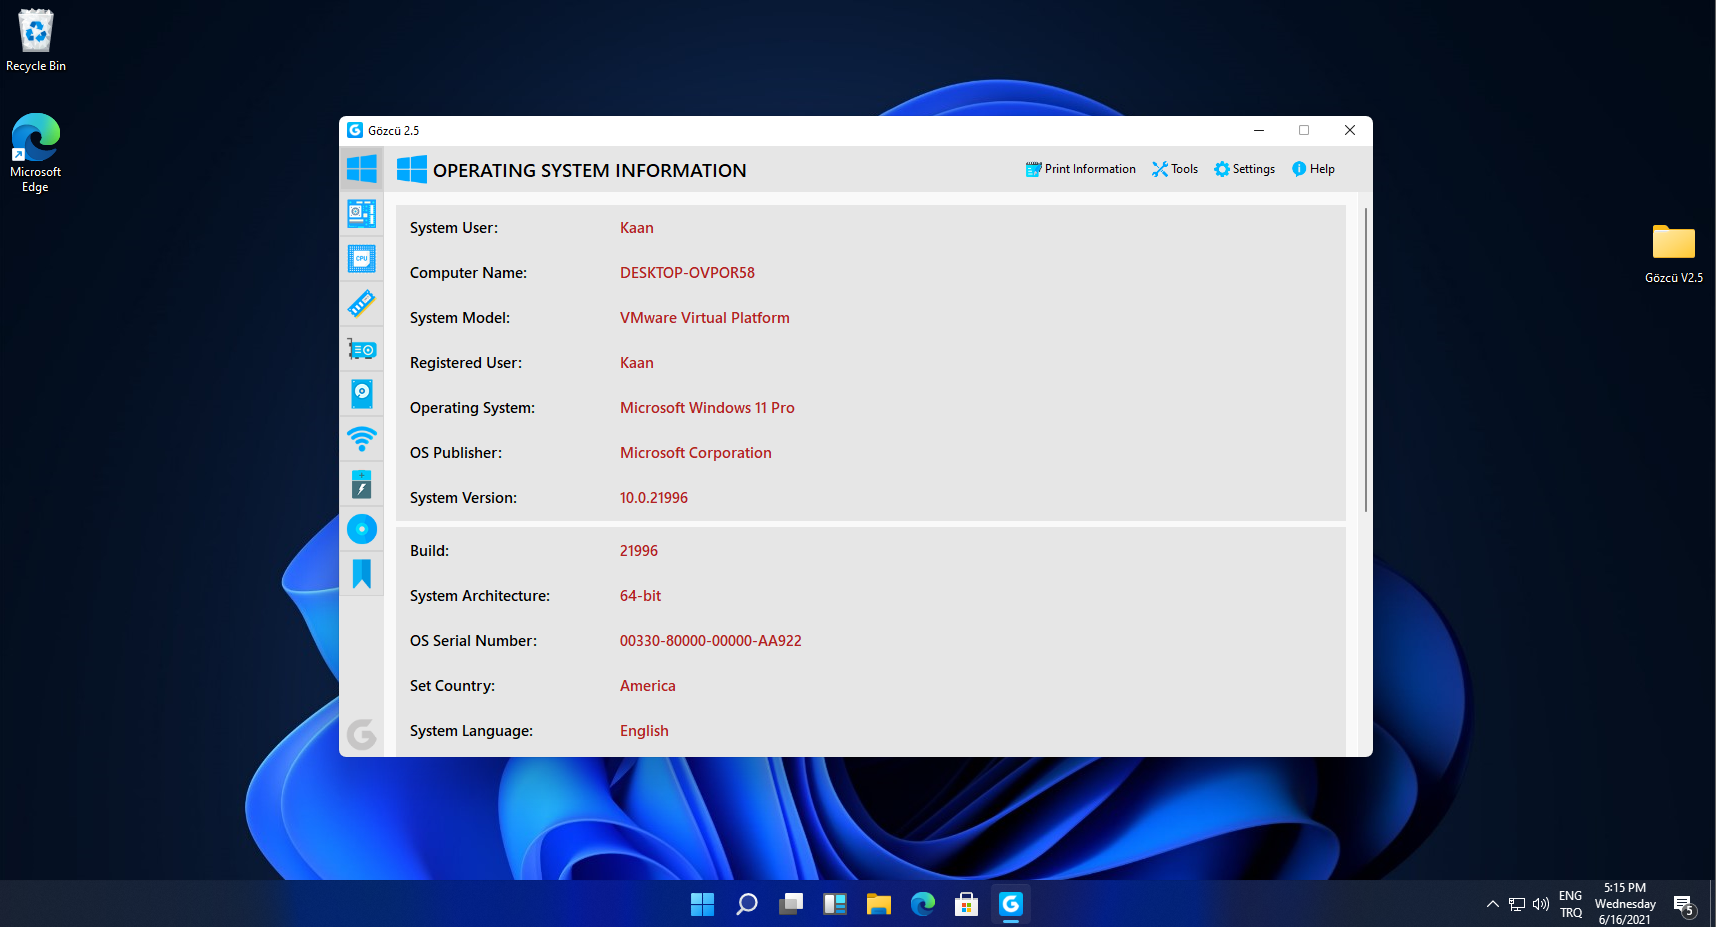Screen dimensions: 1716x927
Task: Open the hard disk sidebar icon
Action: click(x=361, y=394)
